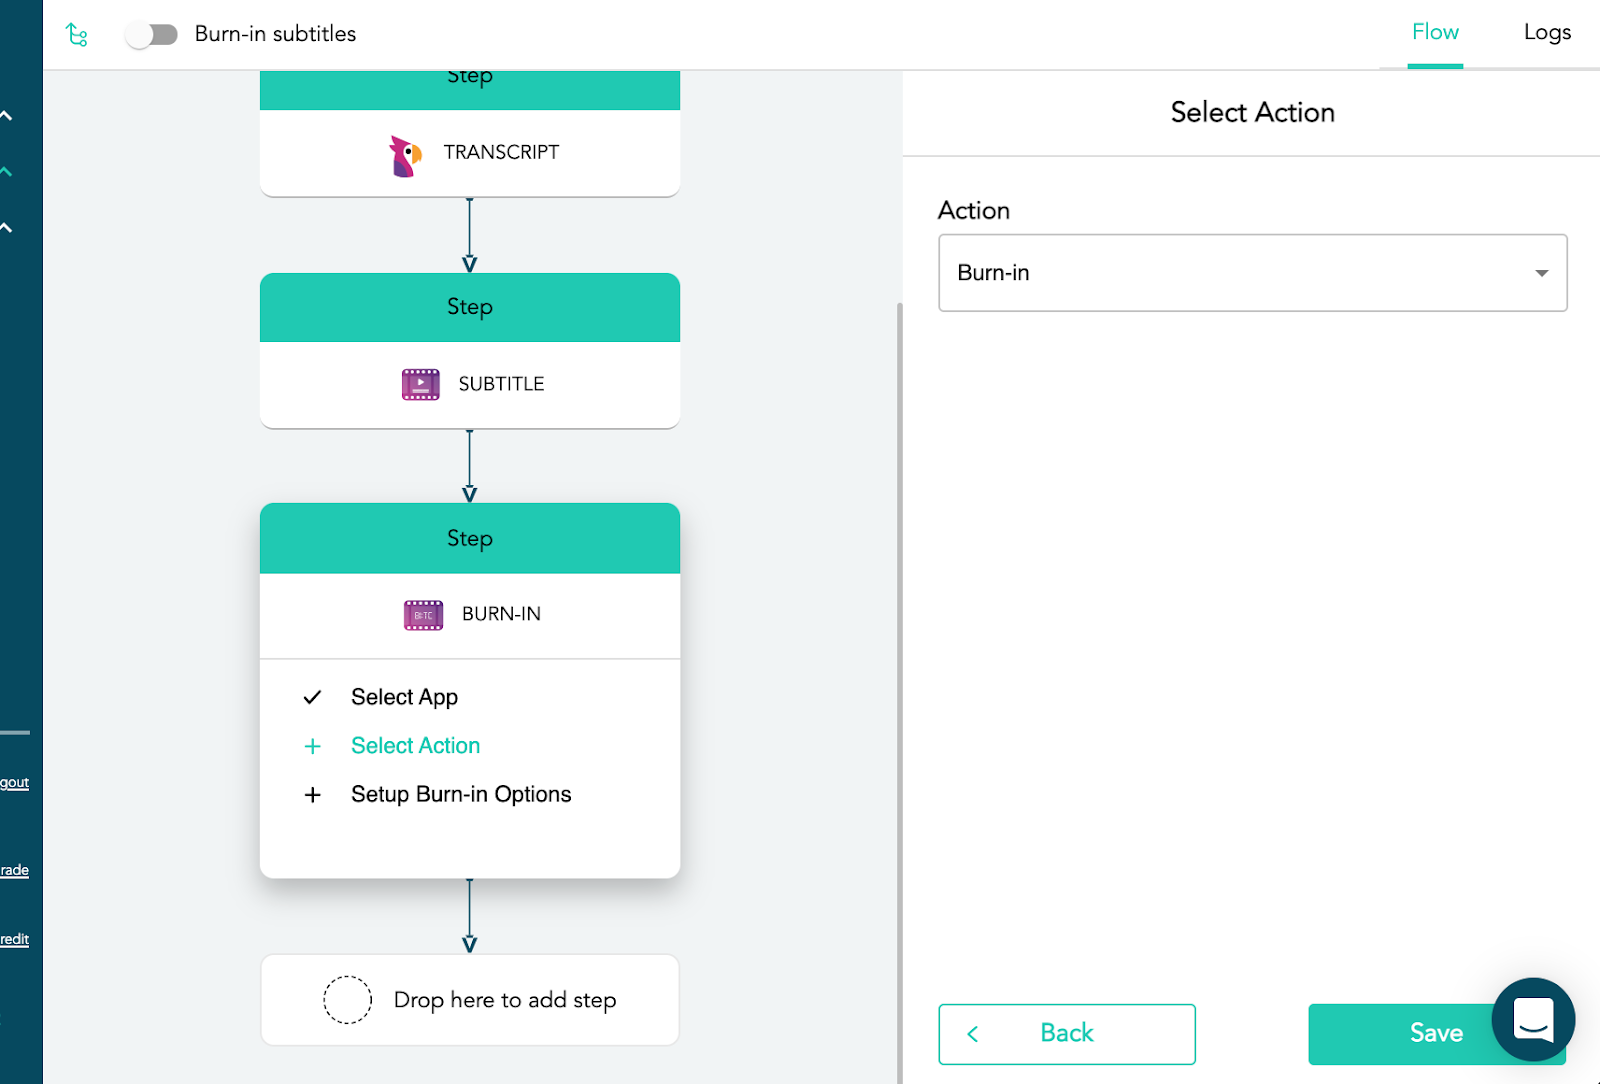
Task: Open the Action dropdown showing Burn-in
Action: pyautogui.click(x=1252, y=273)
